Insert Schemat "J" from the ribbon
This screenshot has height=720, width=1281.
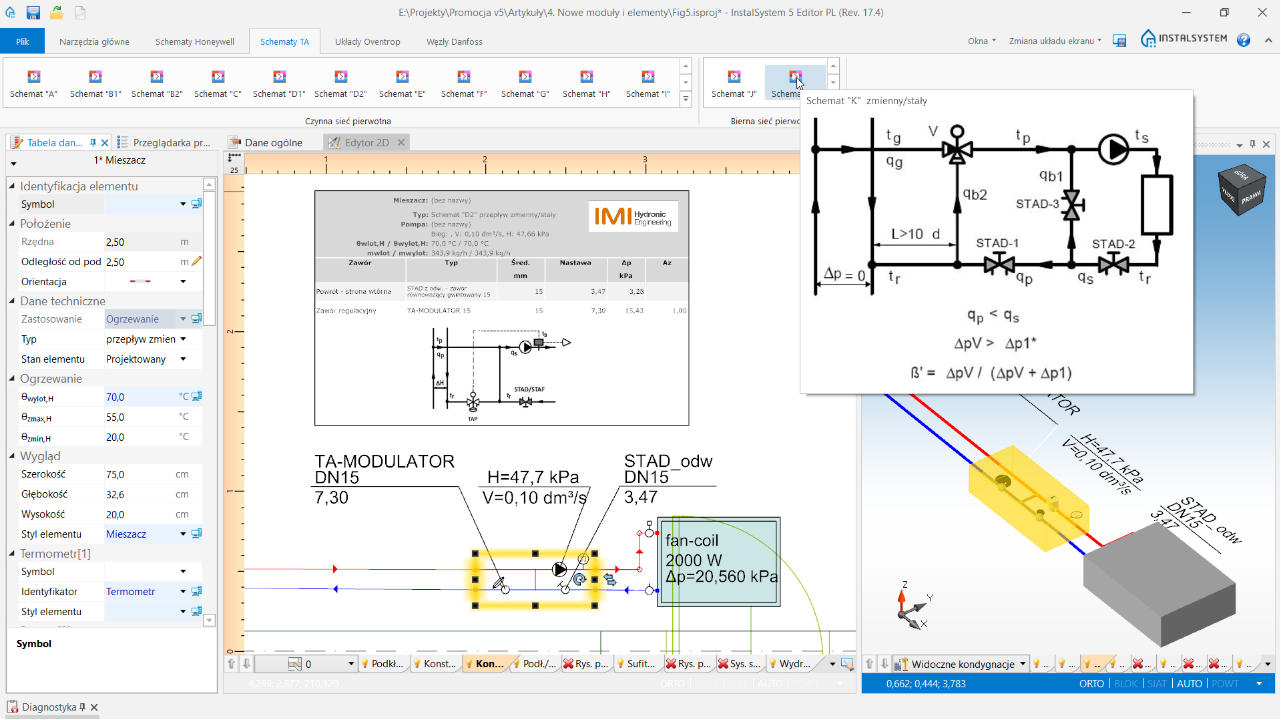[x=734, y=84]
